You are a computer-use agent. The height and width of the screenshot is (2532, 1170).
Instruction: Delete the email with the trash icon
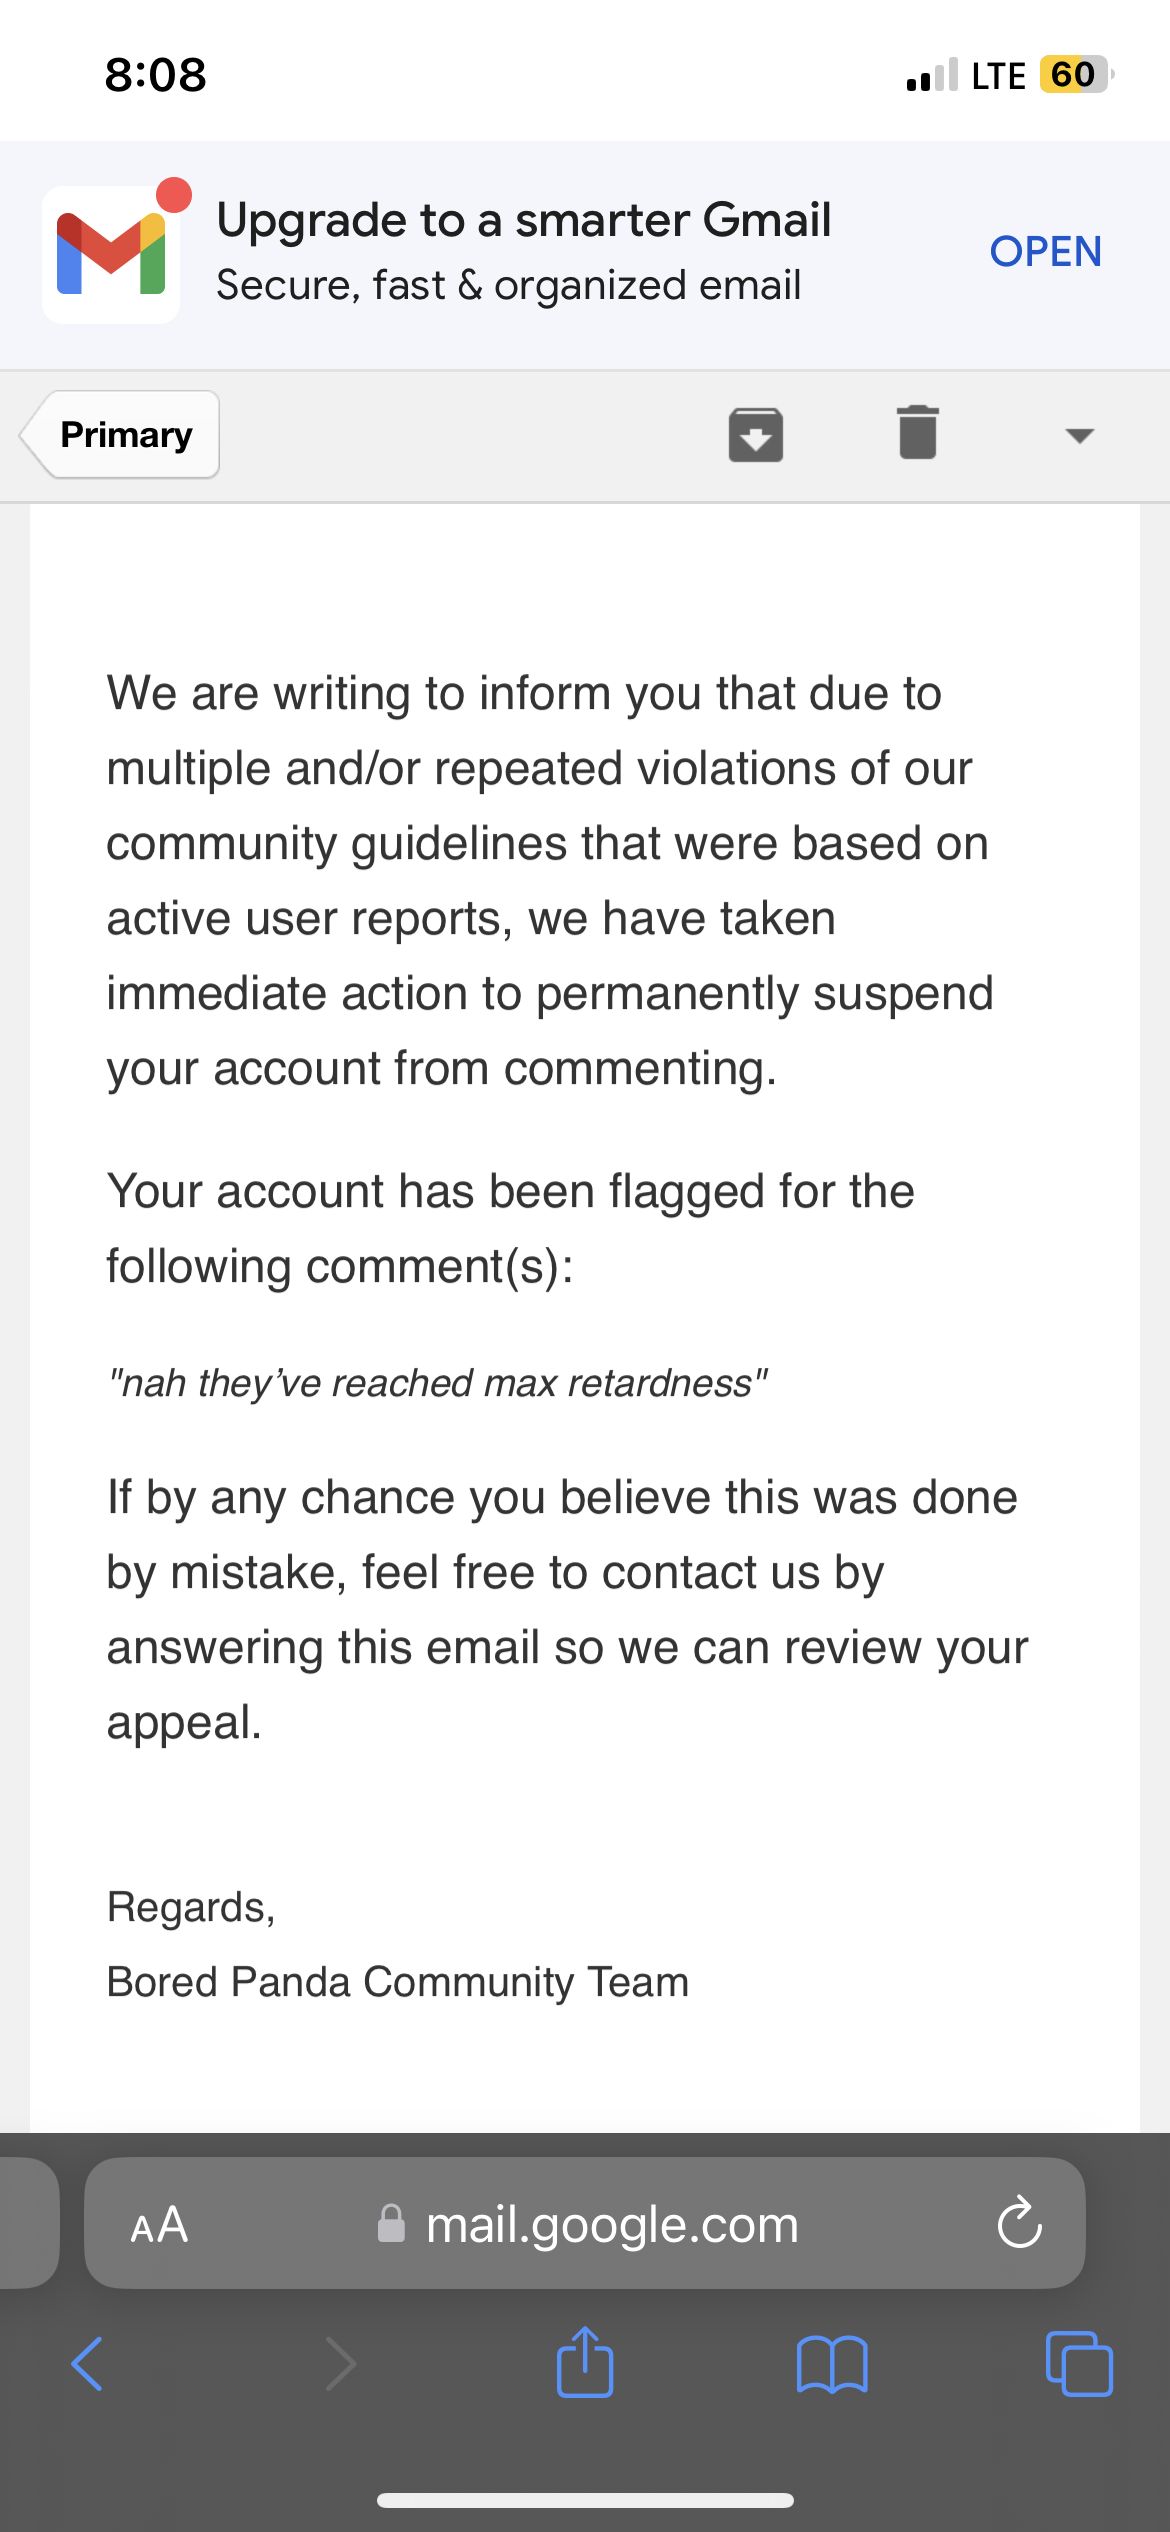(917, 433)
